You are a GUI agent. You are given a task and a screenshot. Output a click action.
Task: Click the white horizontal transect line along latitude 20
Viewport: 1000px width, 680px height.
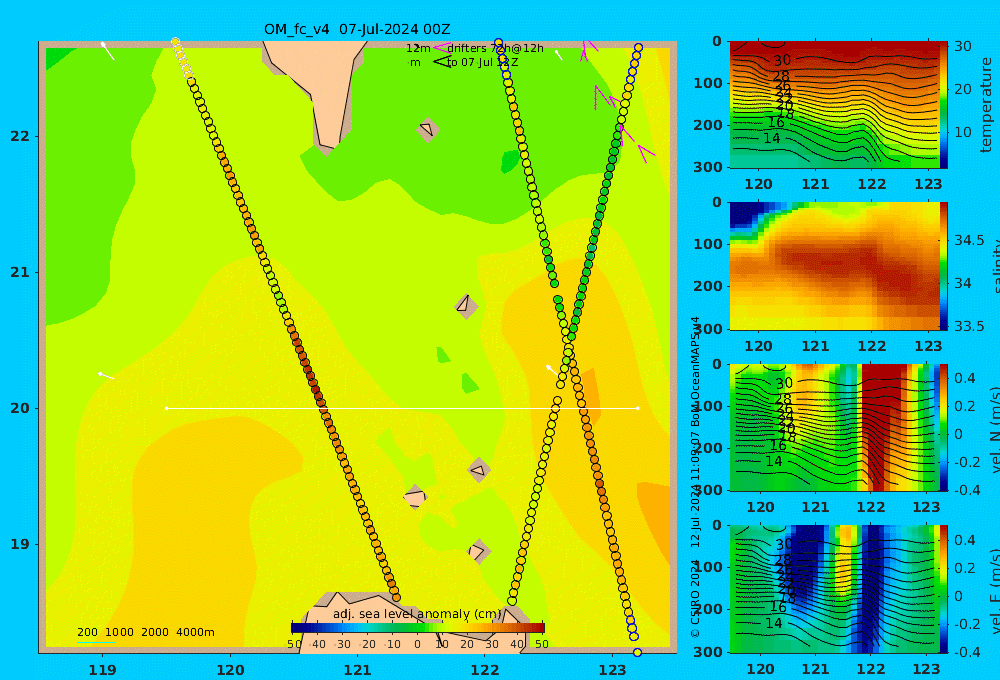(x=402, y=408)
